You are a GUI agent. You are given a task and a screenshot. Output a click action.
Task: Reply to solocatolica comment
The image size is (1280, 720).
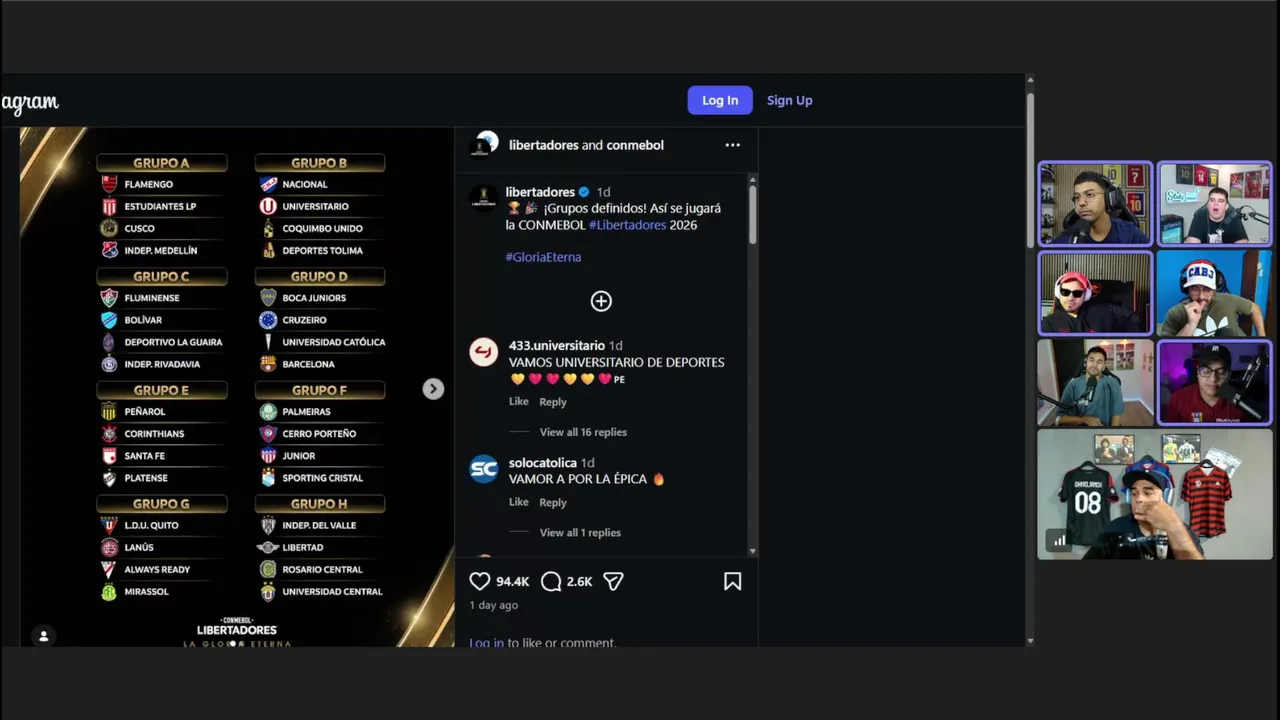tap(553, 502)
